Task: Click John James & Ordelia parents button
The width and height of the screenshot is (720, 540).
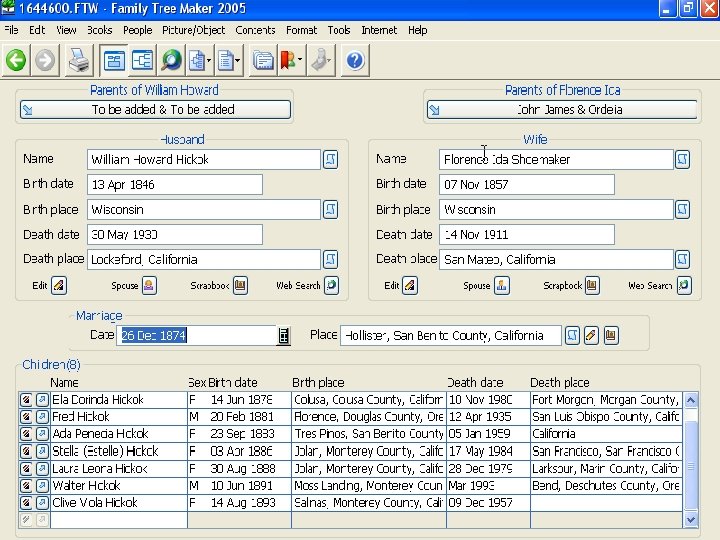Action: (x=561, y=109)
